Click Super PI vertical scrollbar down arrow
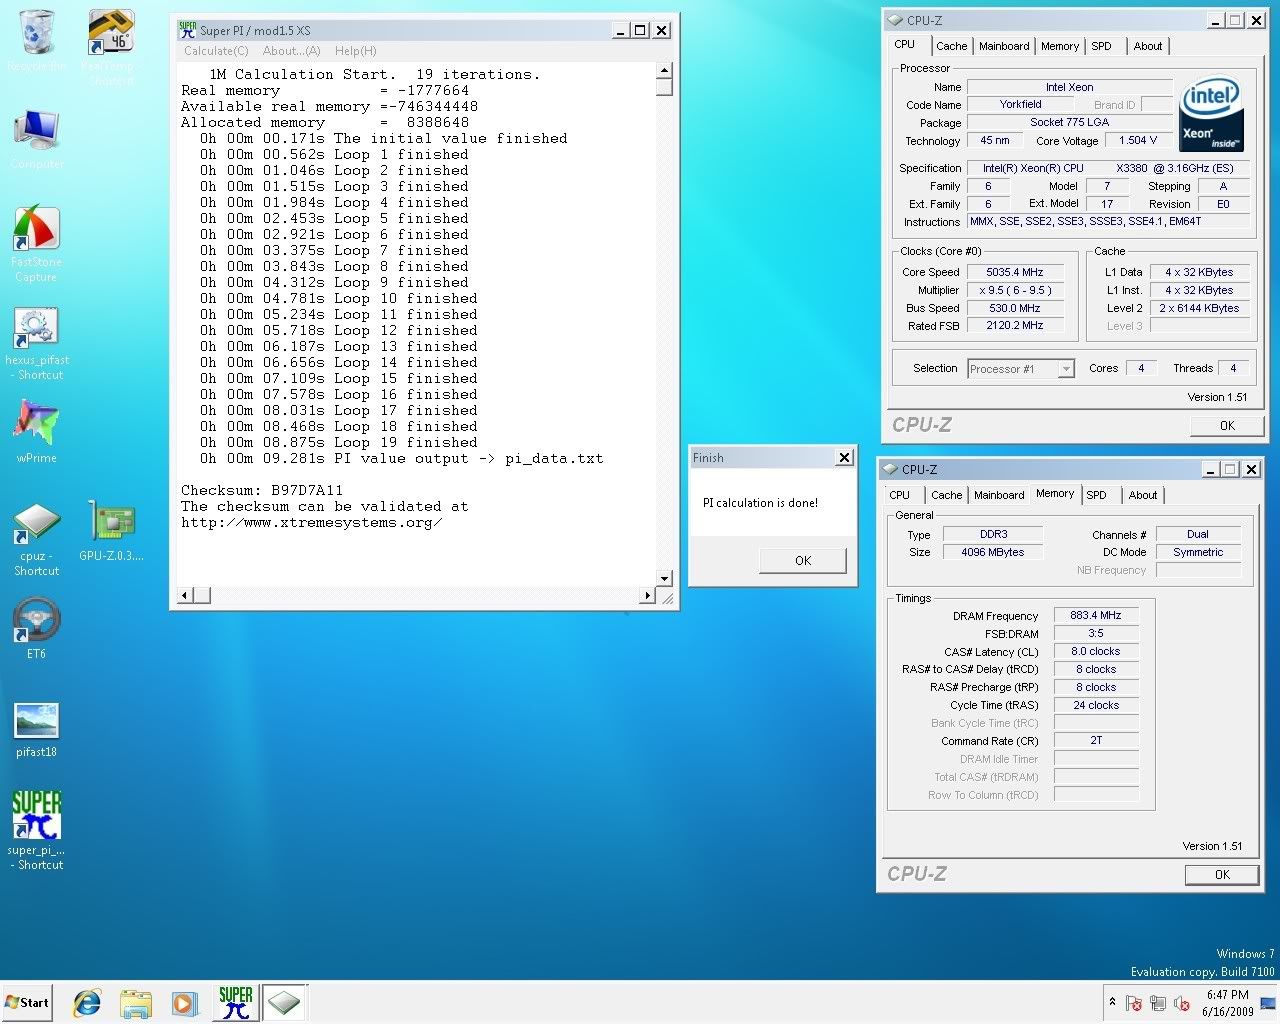Screen dimensions: 1280x1024 [665, 578]
